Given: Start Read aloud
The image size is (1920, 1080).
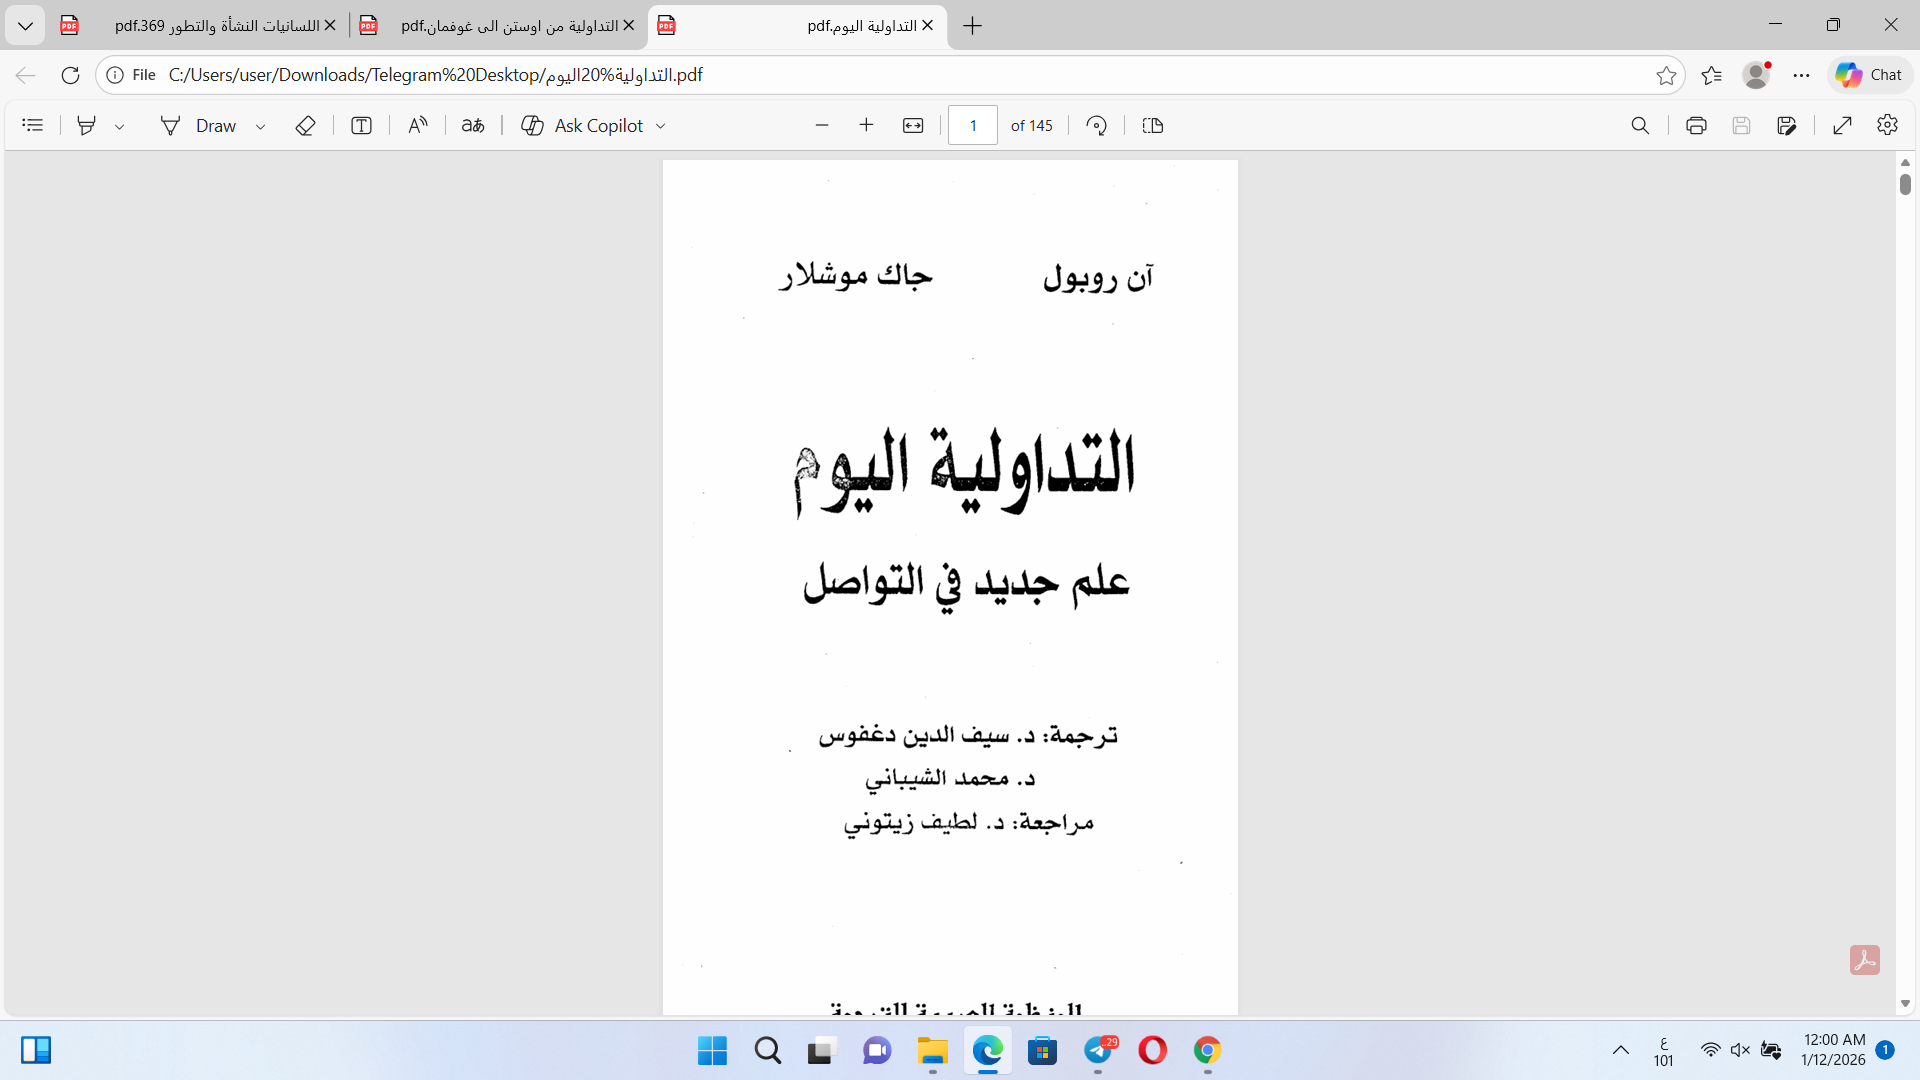Looking at the screenshot, I should [418, 125].
